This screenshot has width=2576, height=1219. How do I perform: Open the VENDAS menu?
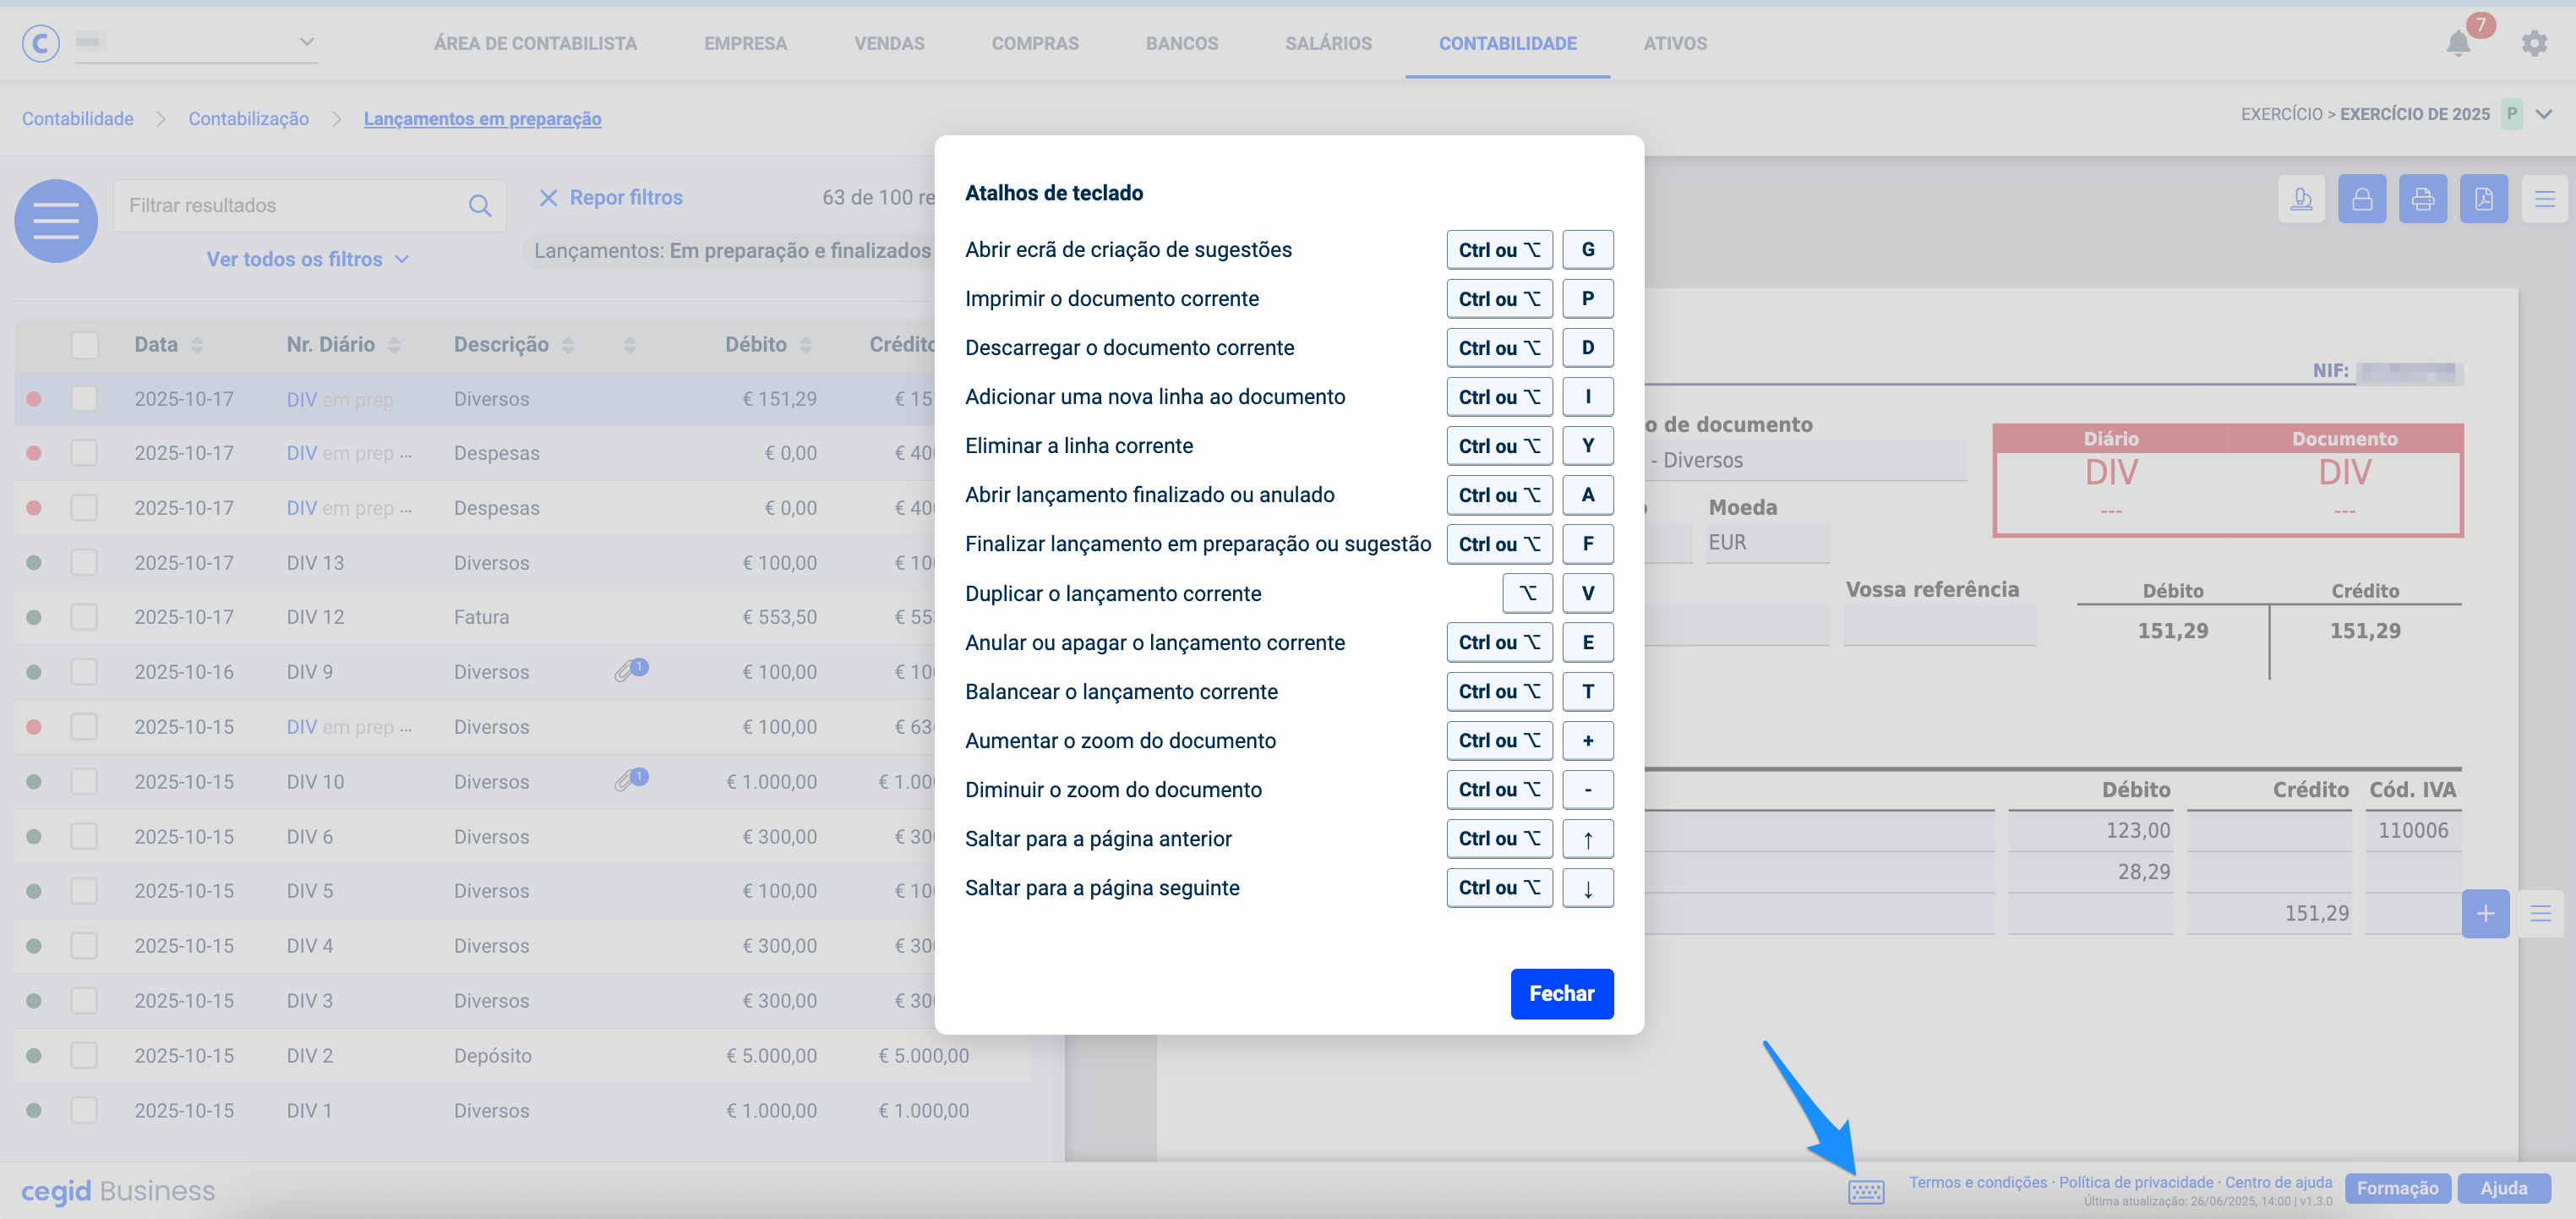pos(888,43)
